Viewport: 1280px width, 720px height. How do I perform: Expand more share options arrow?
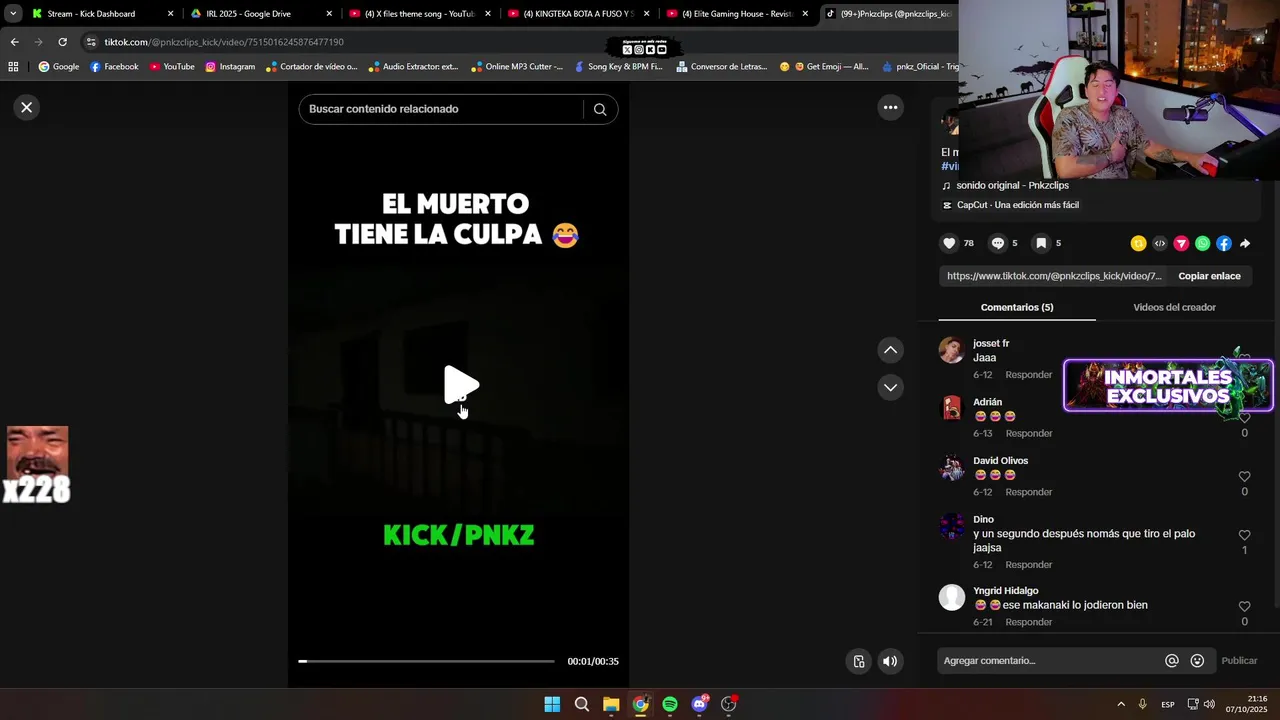[x=1245, y=243]
